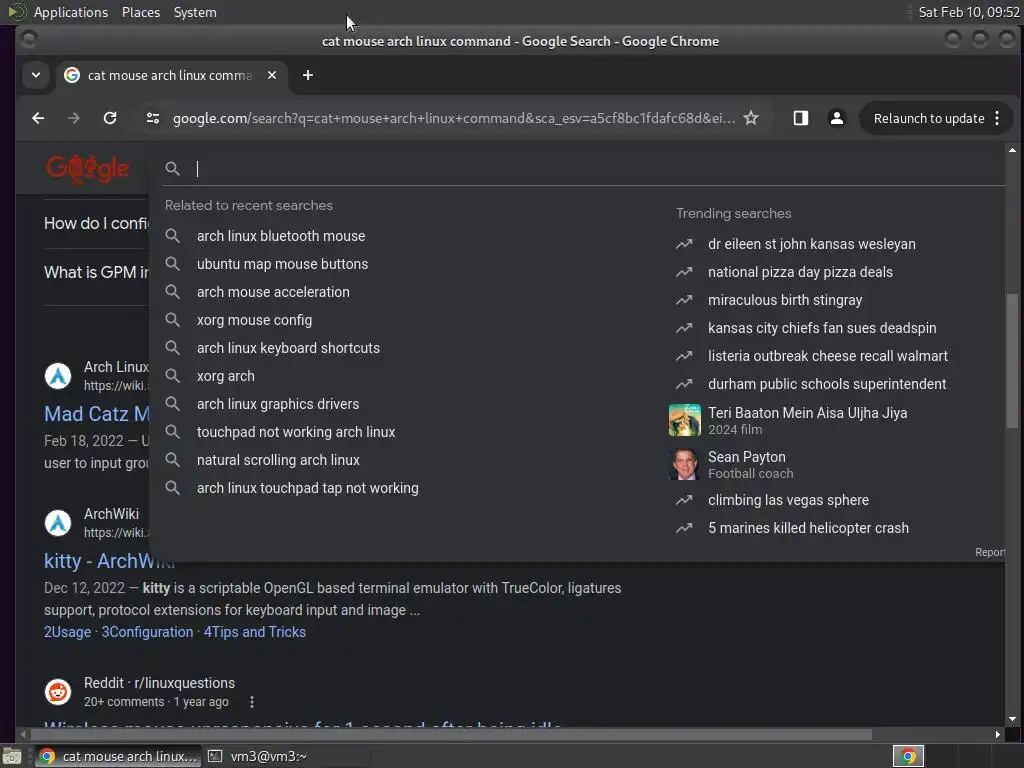Open Sean Payton football coach suggestion
The height and width of the screenshot is (768, 1024).
coord(750,464)
